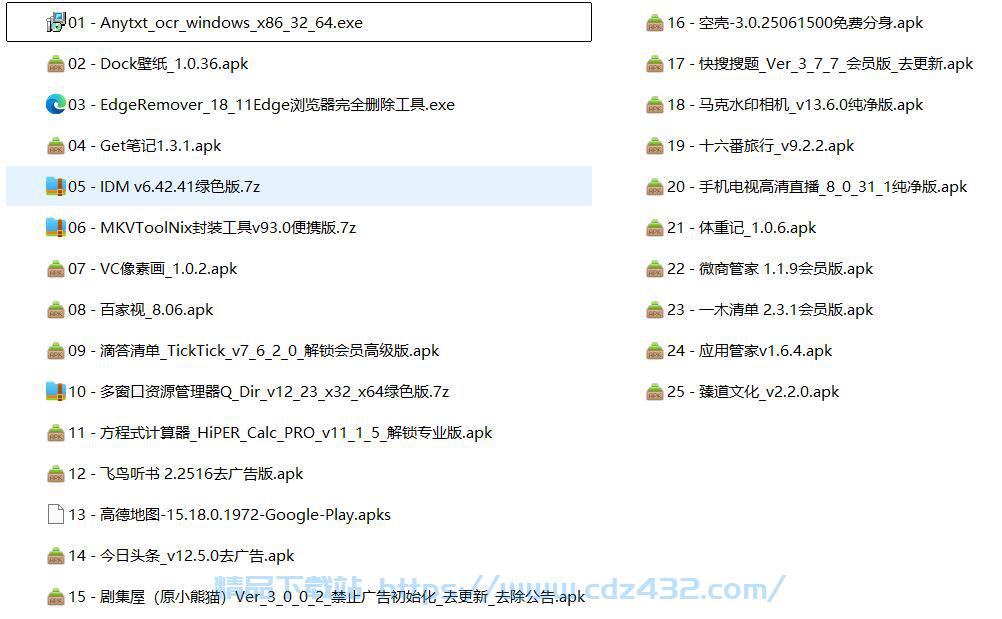Select file name 12 - 飞鸟听书 2.2516去广告版.apk
1002x619 pixels.
coord(186,474)
